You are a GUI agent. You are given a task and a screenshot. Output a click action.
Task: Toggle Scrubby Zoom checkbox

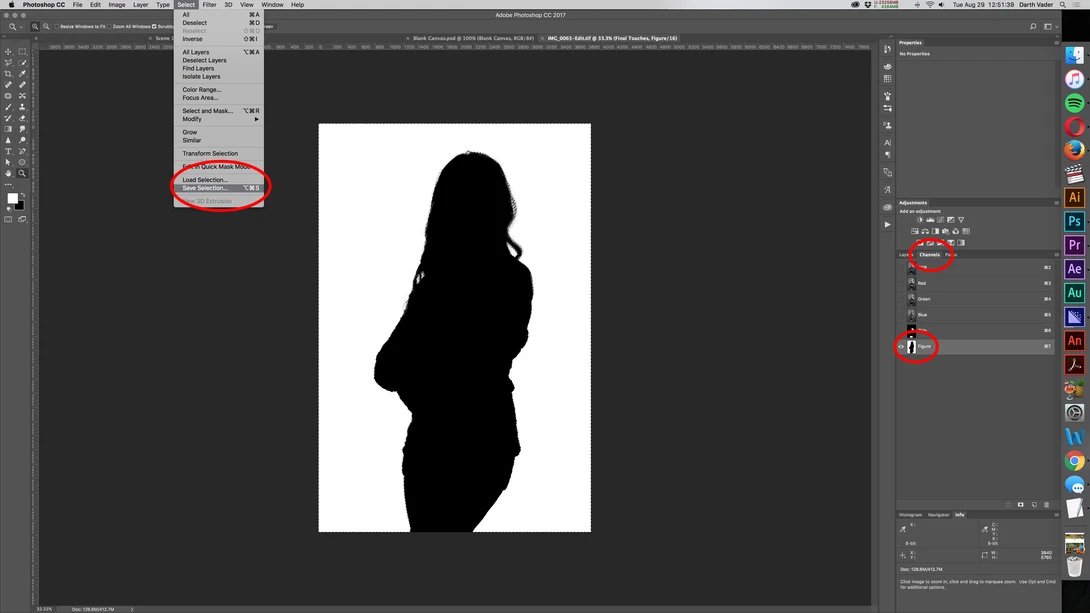(154, 26)
